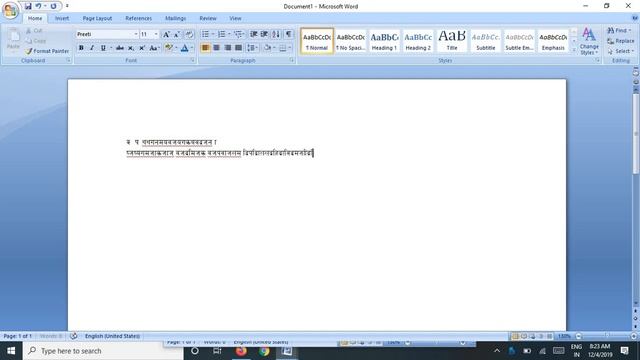Image resolution: width=640 pixels, height=360 pixels.
Task: Switch to the Insert tab
Action: tap(62, 18)
